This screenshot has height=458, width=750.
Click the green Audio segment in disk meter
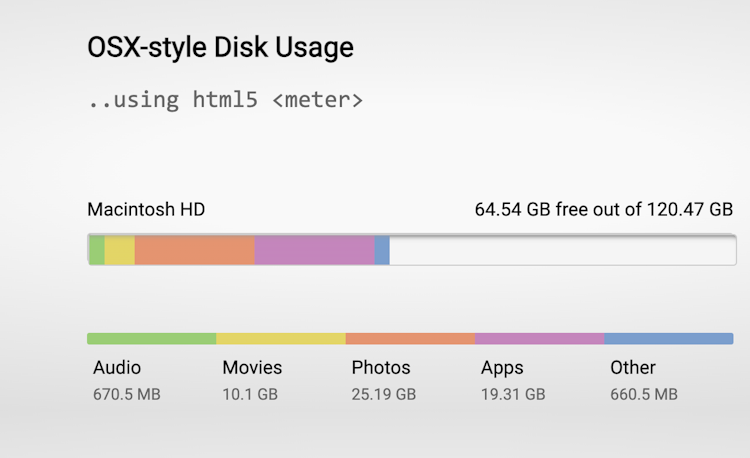tap(97, 250)
